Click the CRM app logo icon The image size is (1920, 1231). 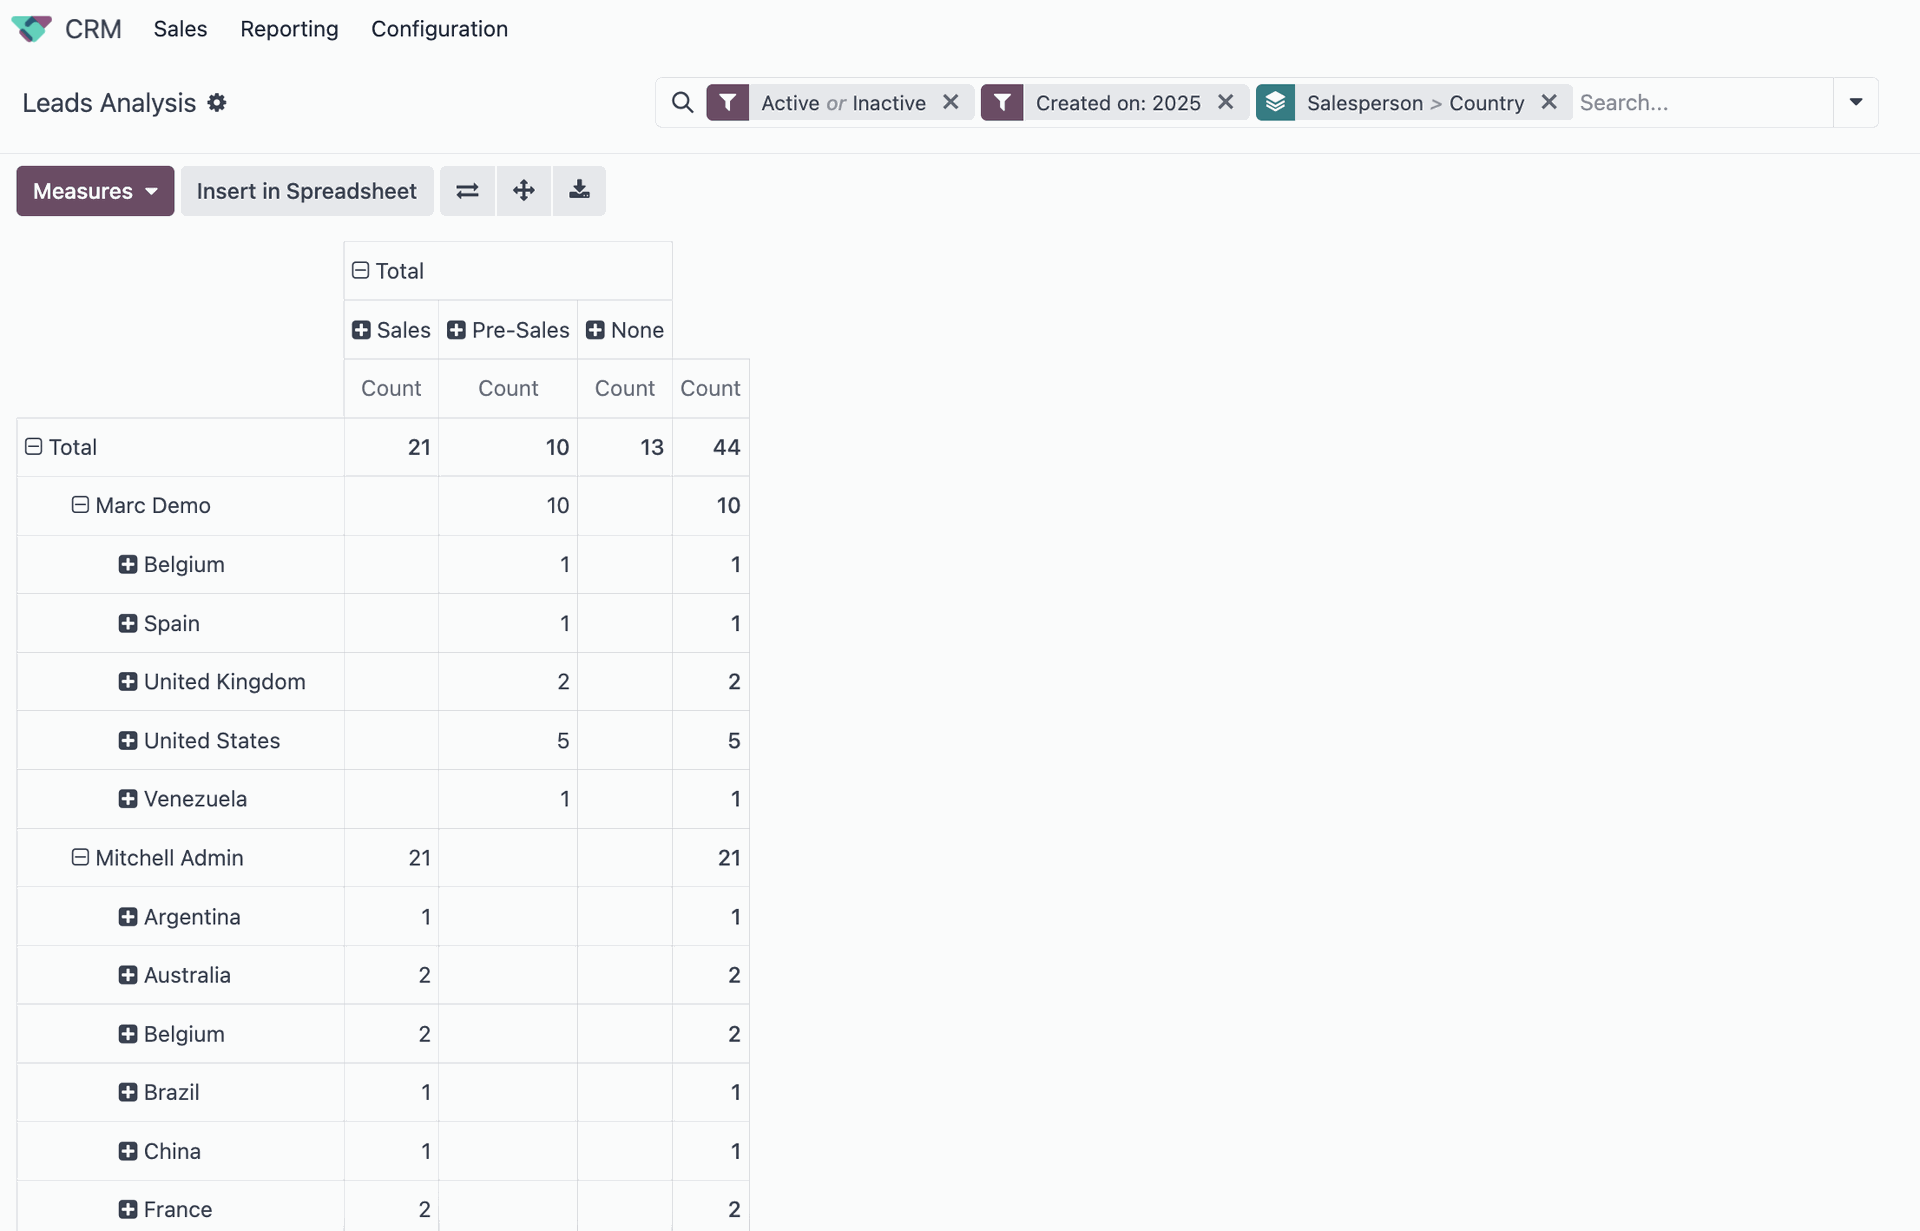point(31,29)
